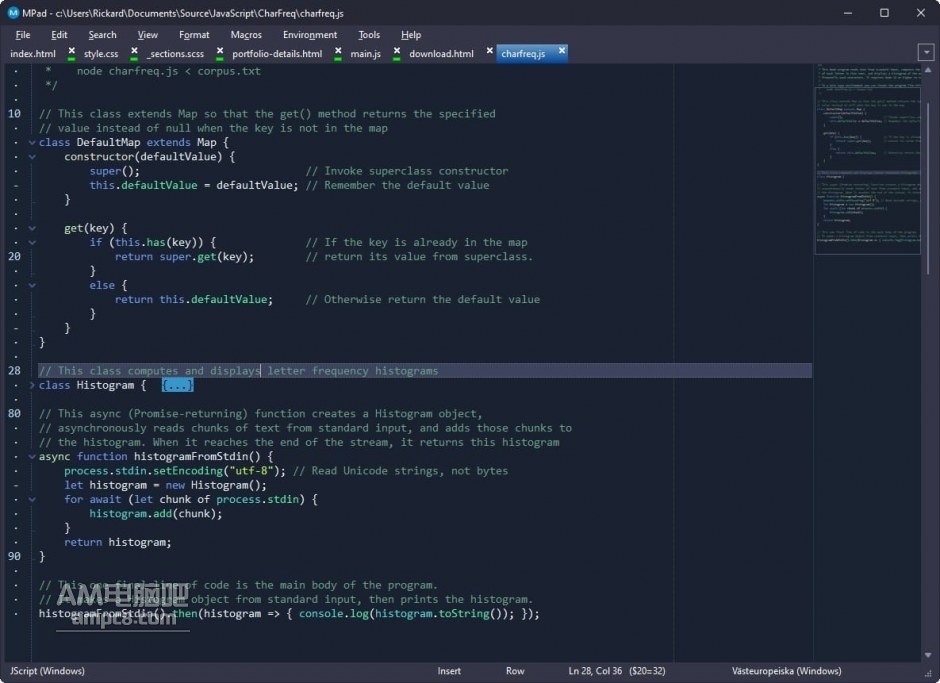Close the main.js tab
This screenshot has height=683, width=940.
(x=396, y=52)
